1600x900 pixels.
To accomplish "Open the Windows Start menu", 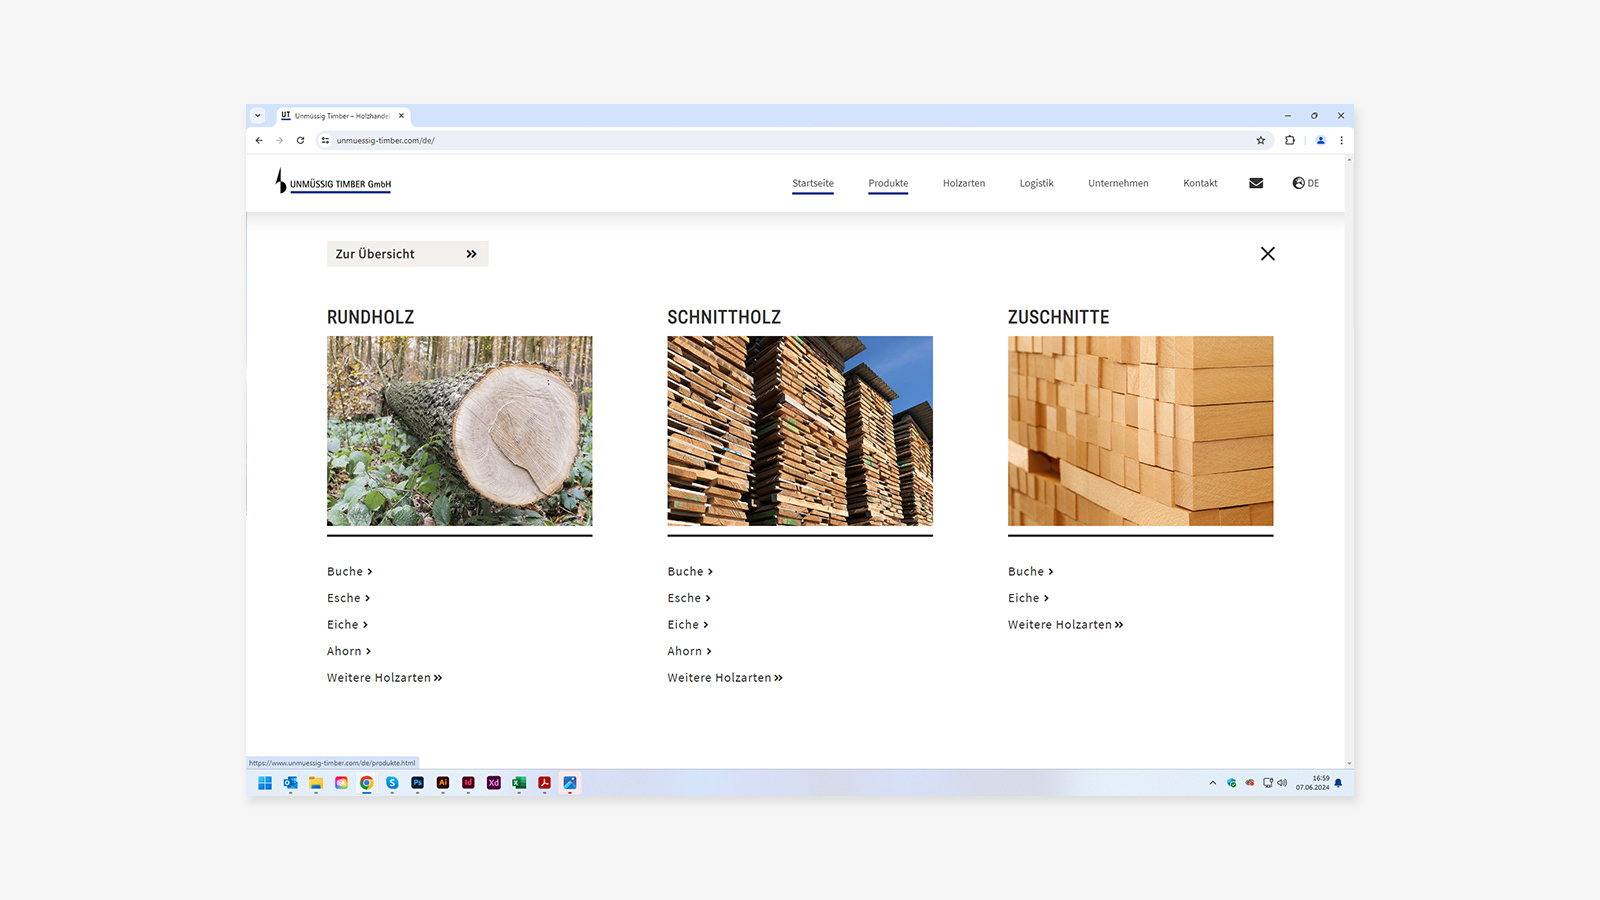I will 265,783.
